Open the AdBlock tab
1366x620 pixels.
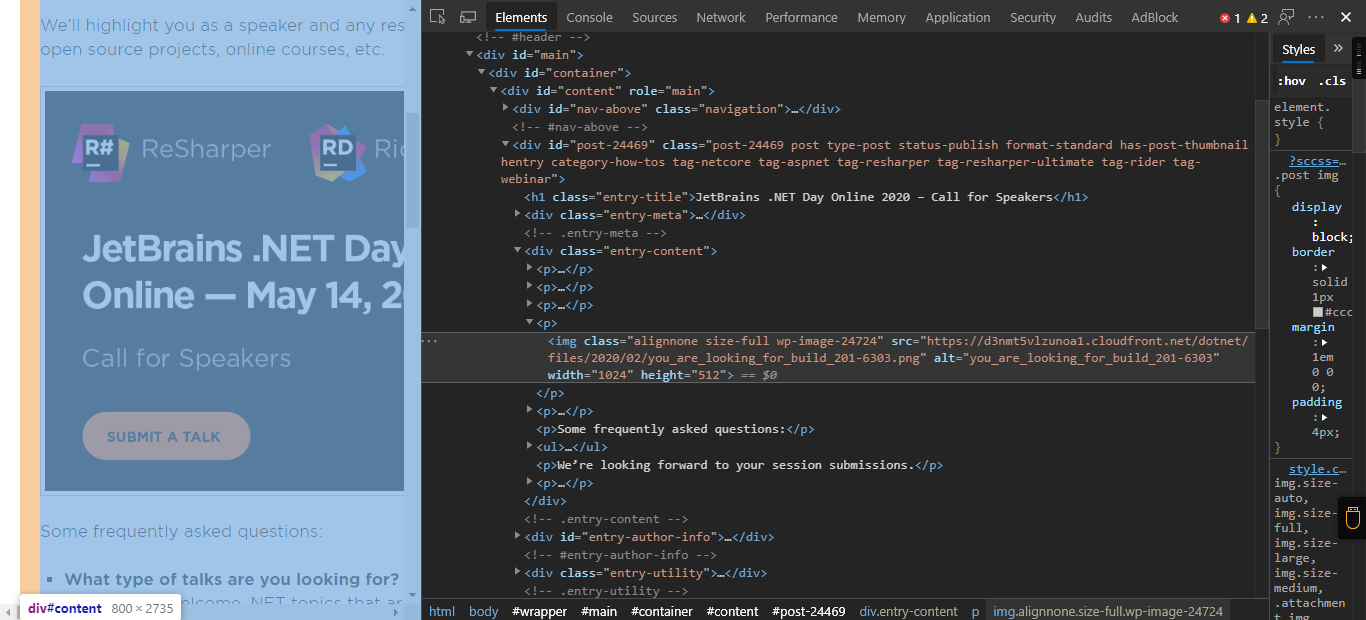[x=1154, y=17]
